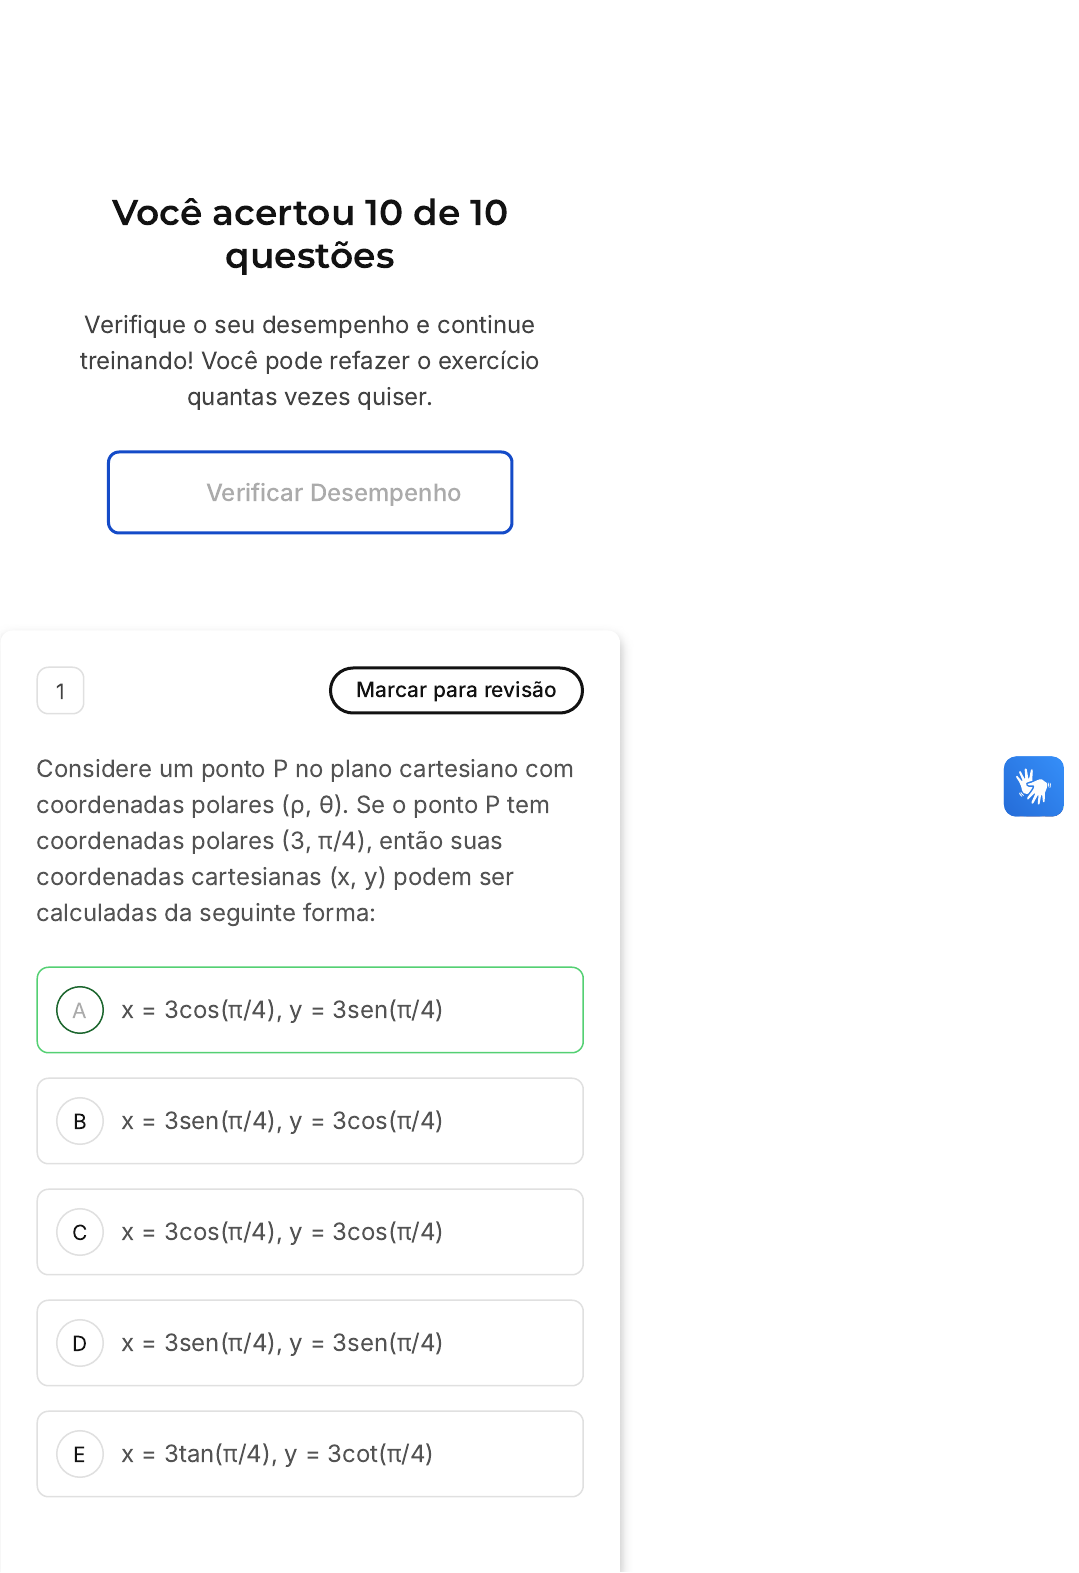1079x1573 pixels.
Task: Click answer text 'x = 3tan(π/4), y = 3cot(π/4)'
Action: click(277, 1454)
